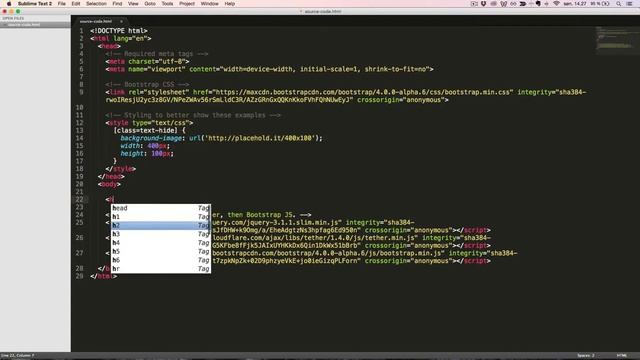The height and width of the screenshot is (360, 640).
Task: Click the shield menu bar icon
Action: click(483, 4)
